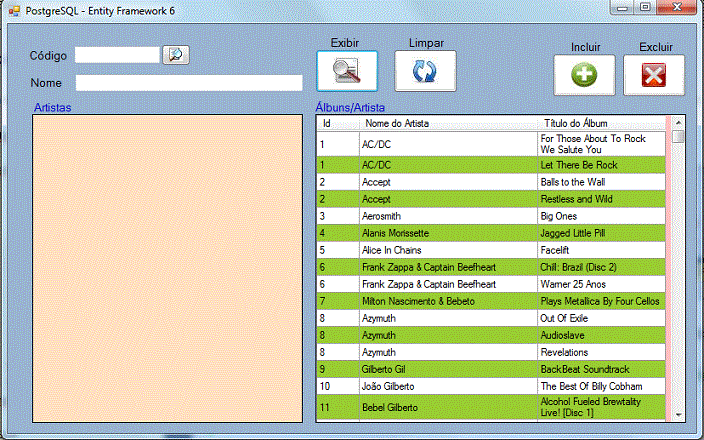The width and height of the screenshot is (704, 440).
Task: Click the Incluir green plus button
Action: tap(584, 75)
